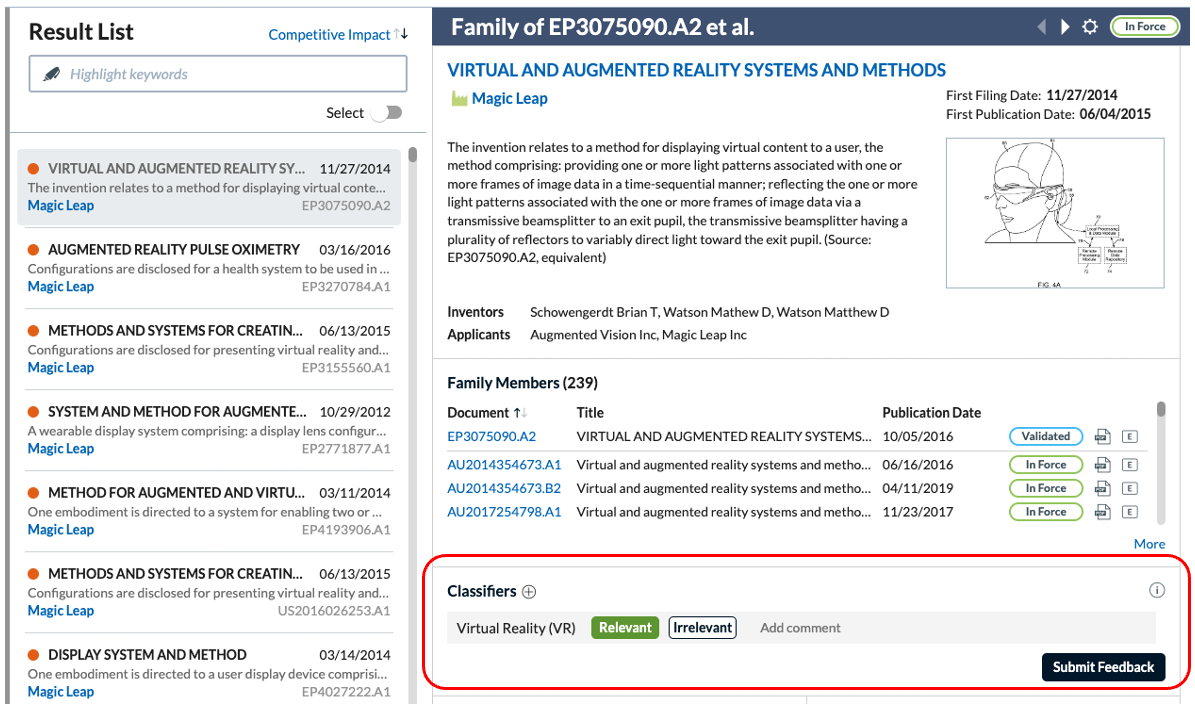1195x709 pixels.
Task: Open document EP3075090.A2 link
Action: 492,437
